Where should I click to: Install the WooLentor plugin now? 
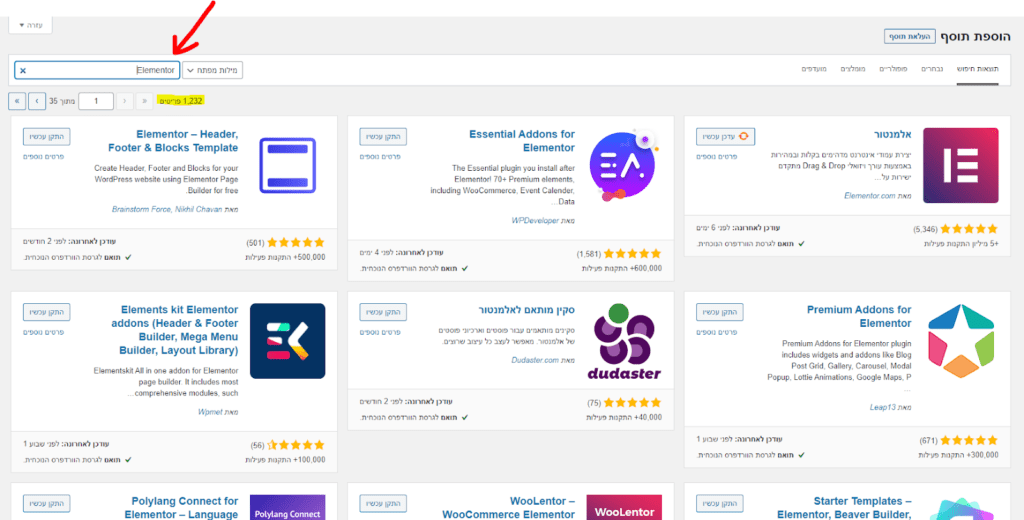point(383,504)
